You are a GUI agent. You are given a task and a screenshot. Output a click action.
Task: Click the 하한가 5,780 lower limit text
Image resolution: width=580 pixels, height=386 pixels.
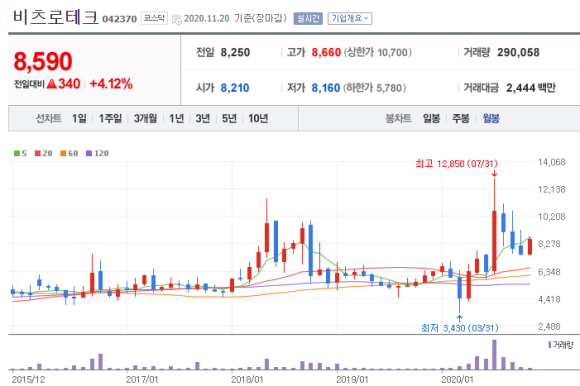pyautogui.click(x=375, y=88)
